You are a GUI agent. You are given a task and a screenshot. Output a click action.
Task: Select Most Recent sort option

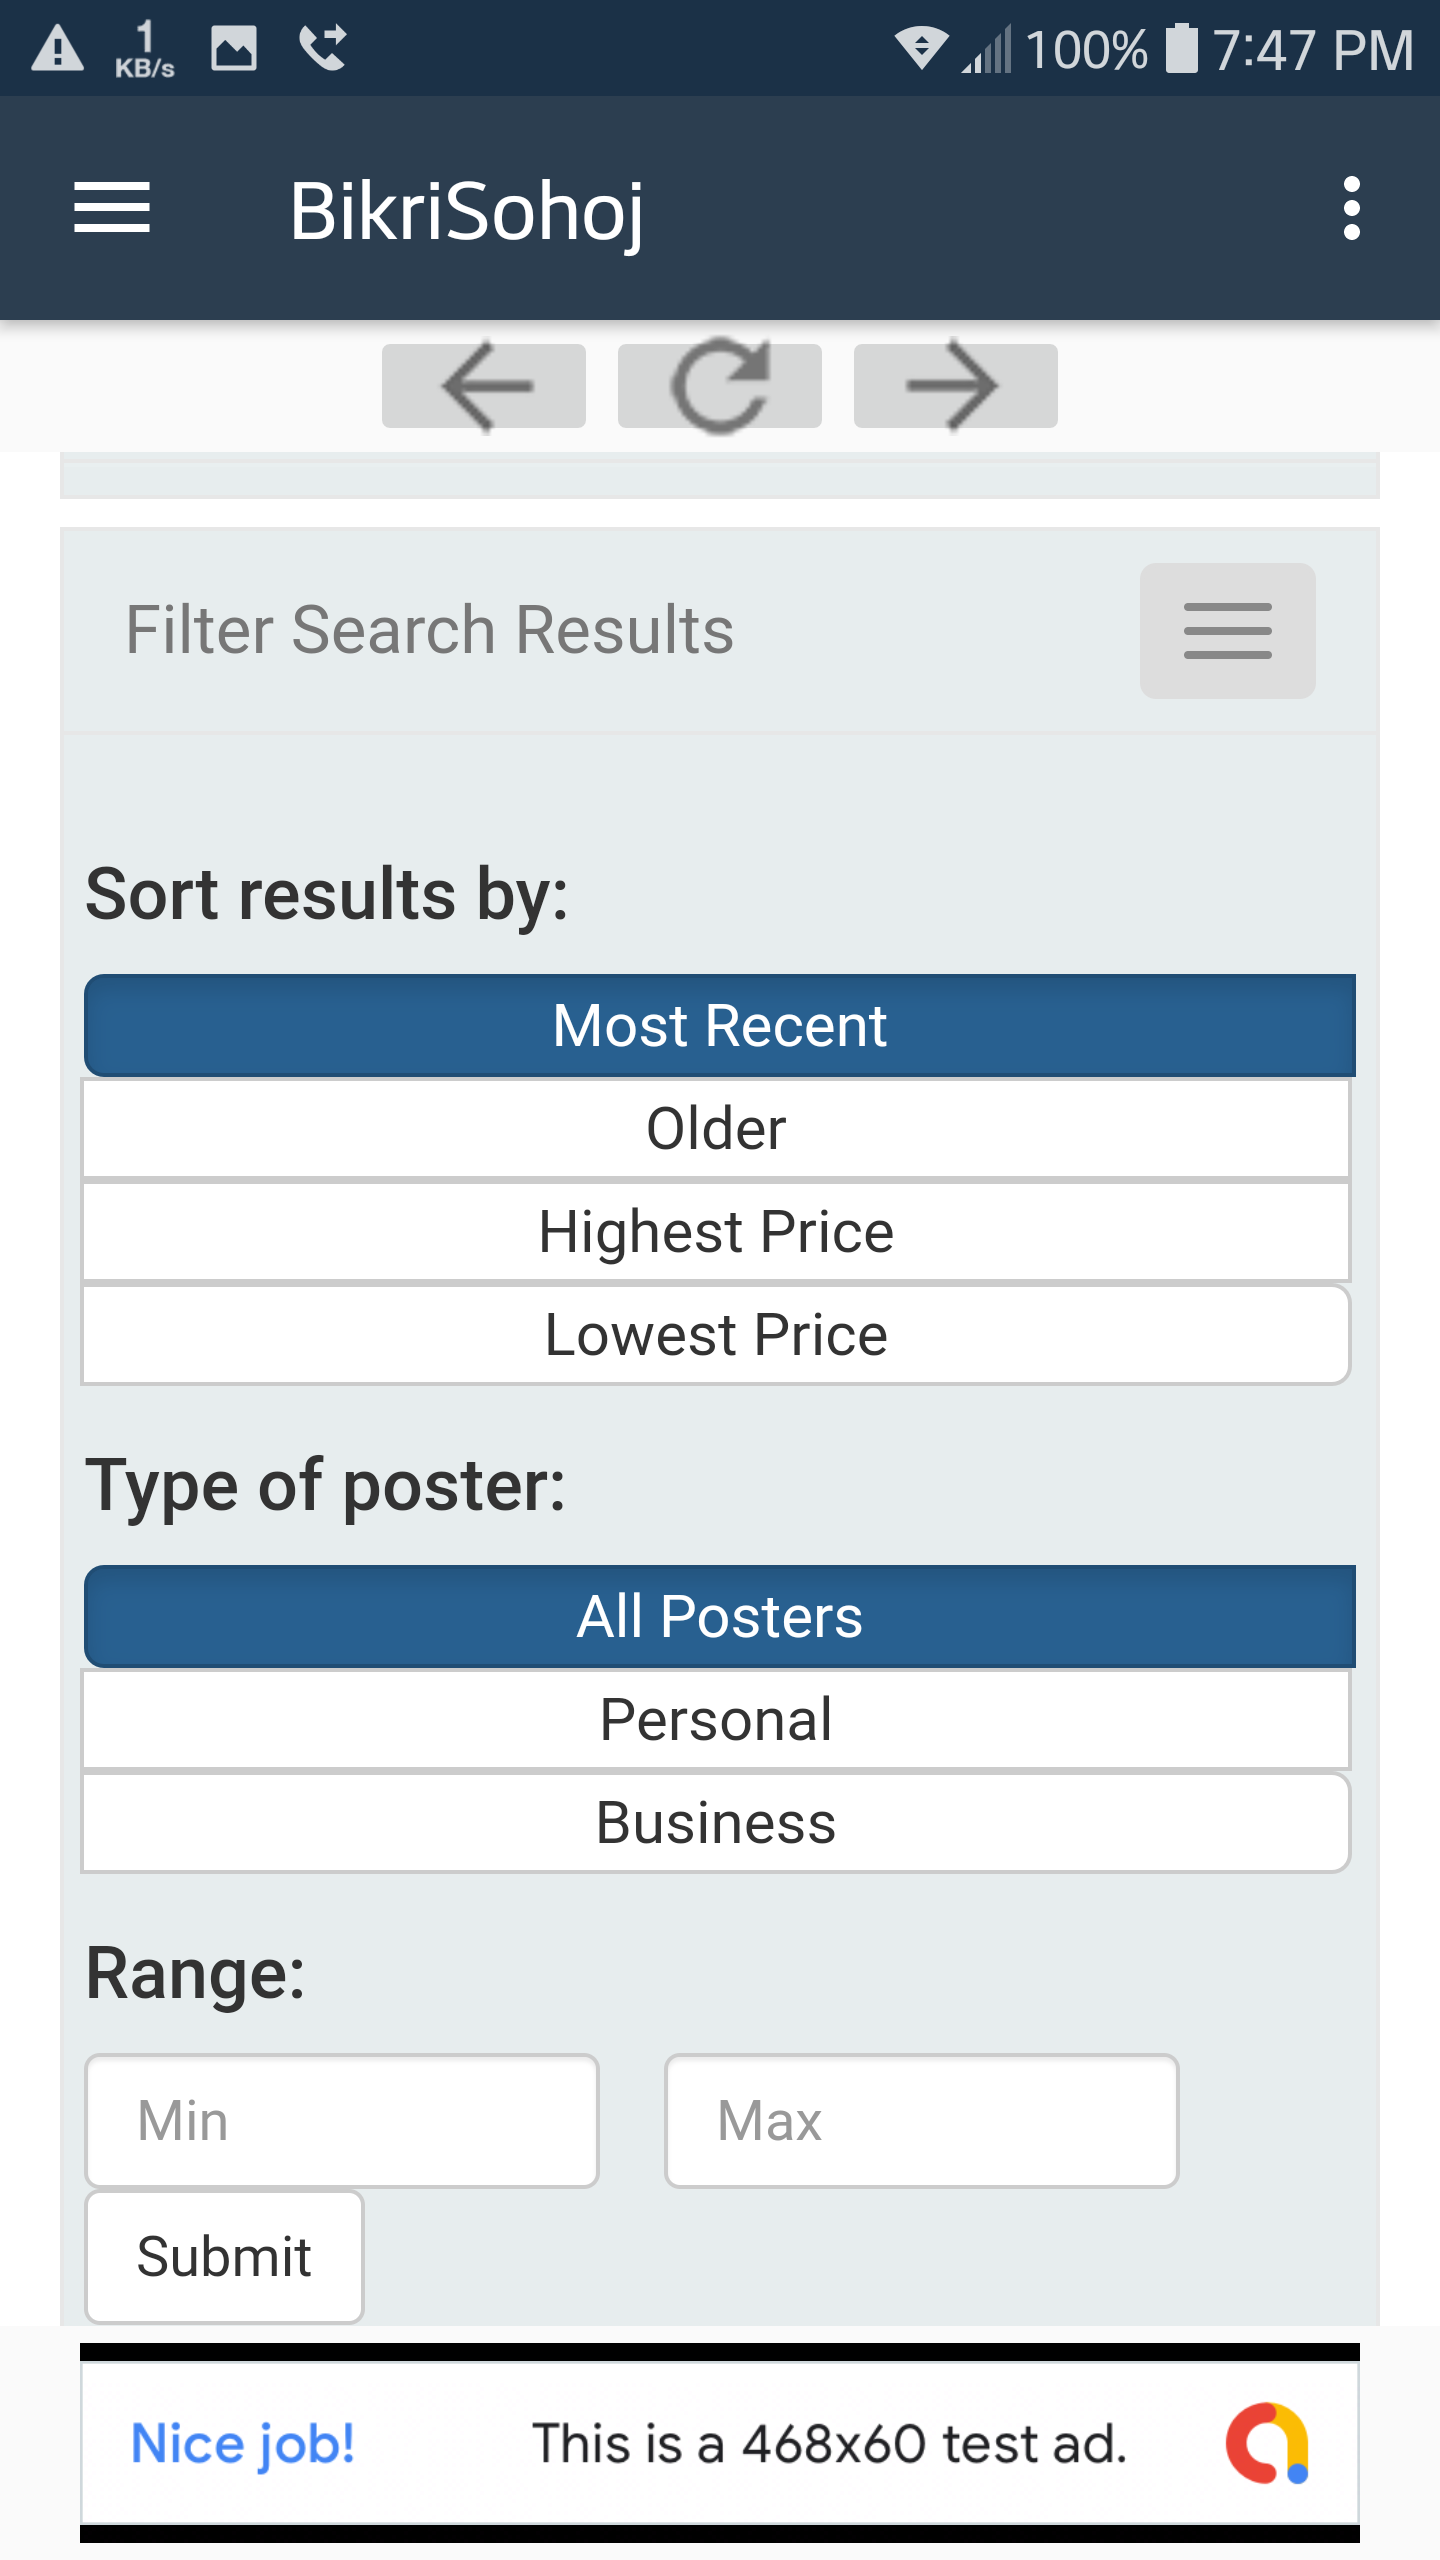tap(719, 1026)
